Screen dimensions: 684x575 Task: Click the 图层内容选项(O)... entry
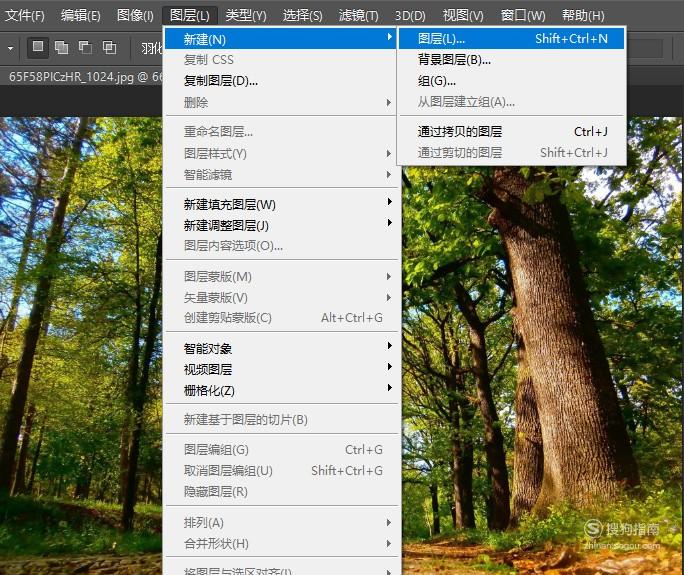tap(281, 246)
